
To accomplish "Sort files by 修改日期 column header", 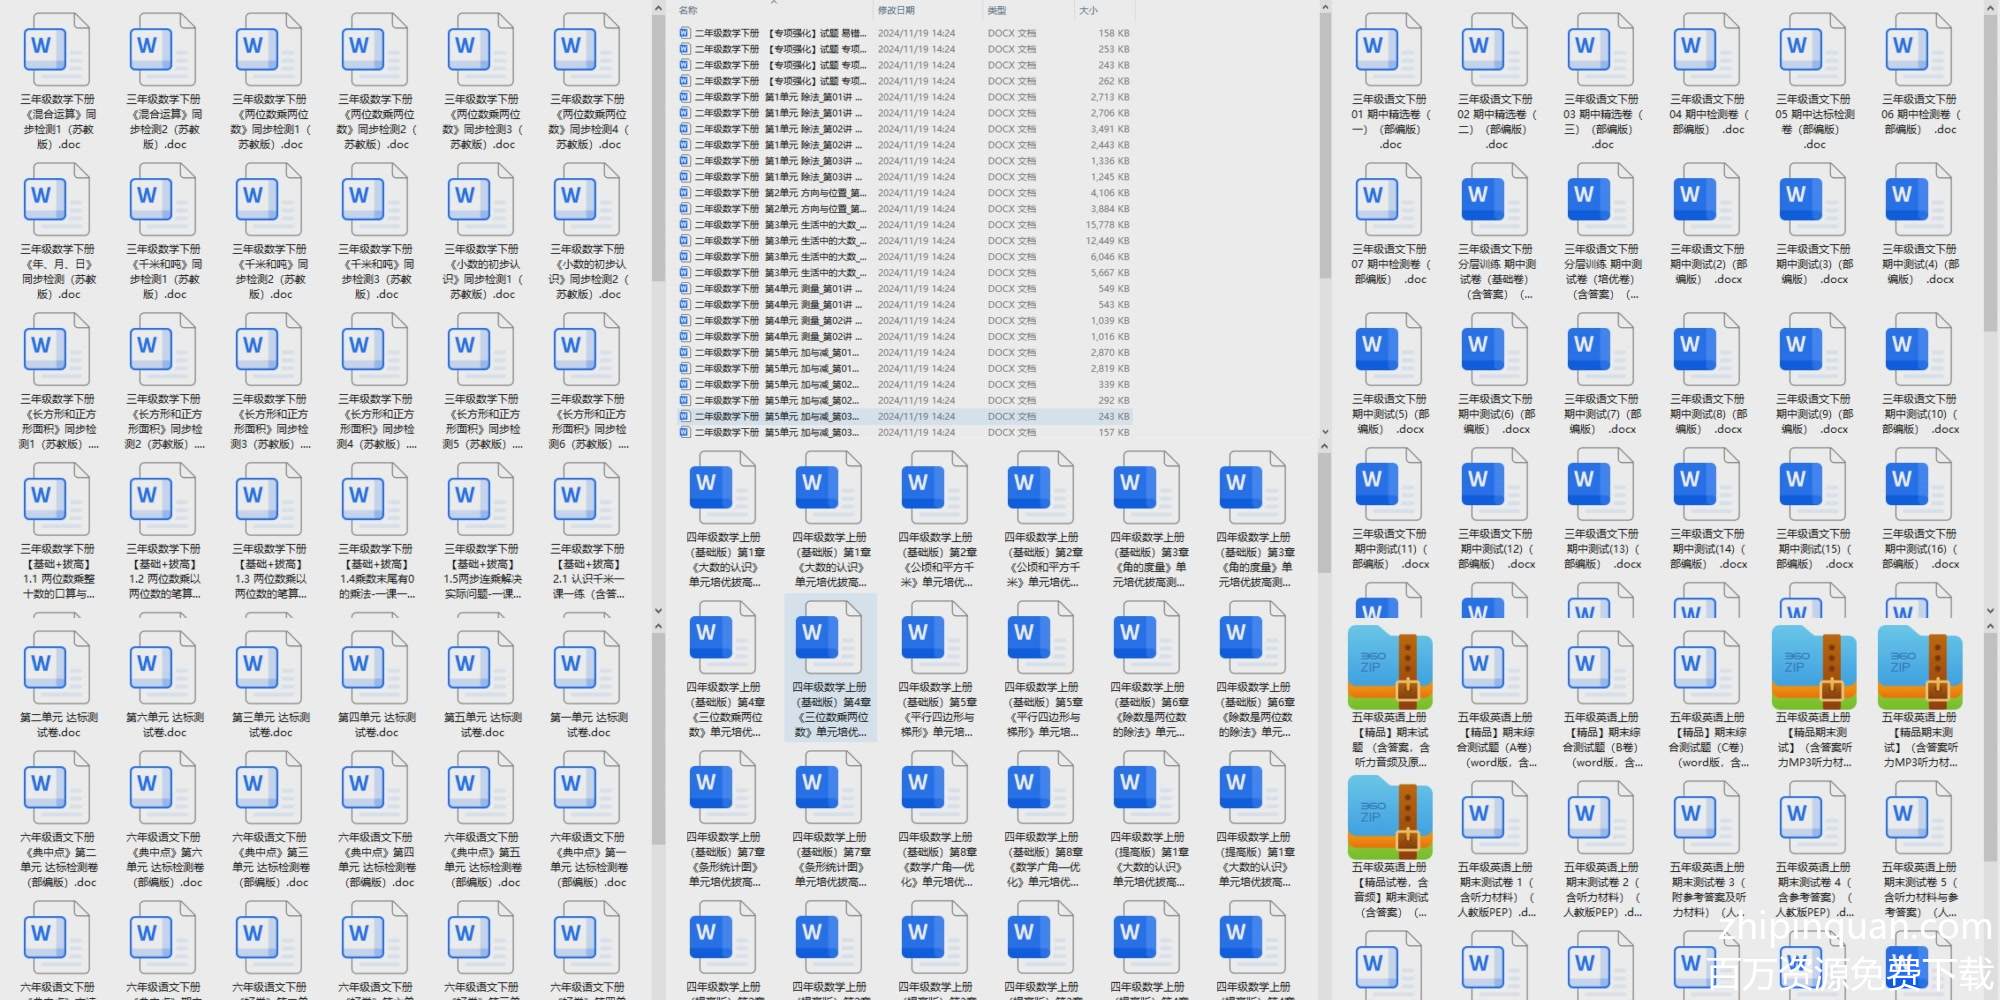I will (x=896, y=10).
